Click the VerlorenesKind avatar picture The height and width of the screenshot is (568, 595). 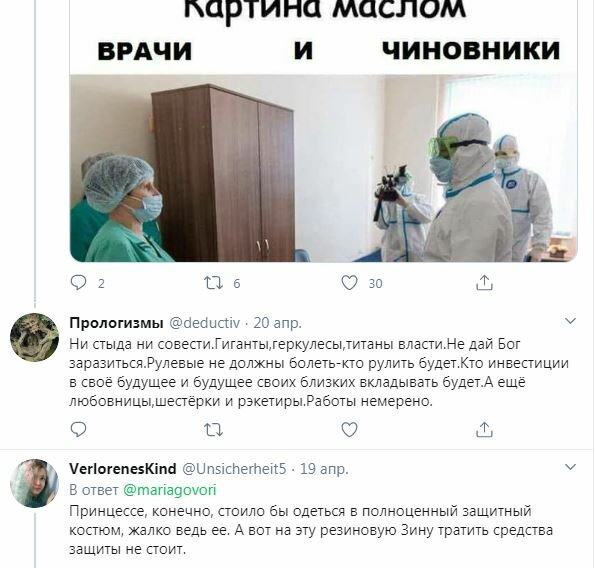click(x=35, y=483)
